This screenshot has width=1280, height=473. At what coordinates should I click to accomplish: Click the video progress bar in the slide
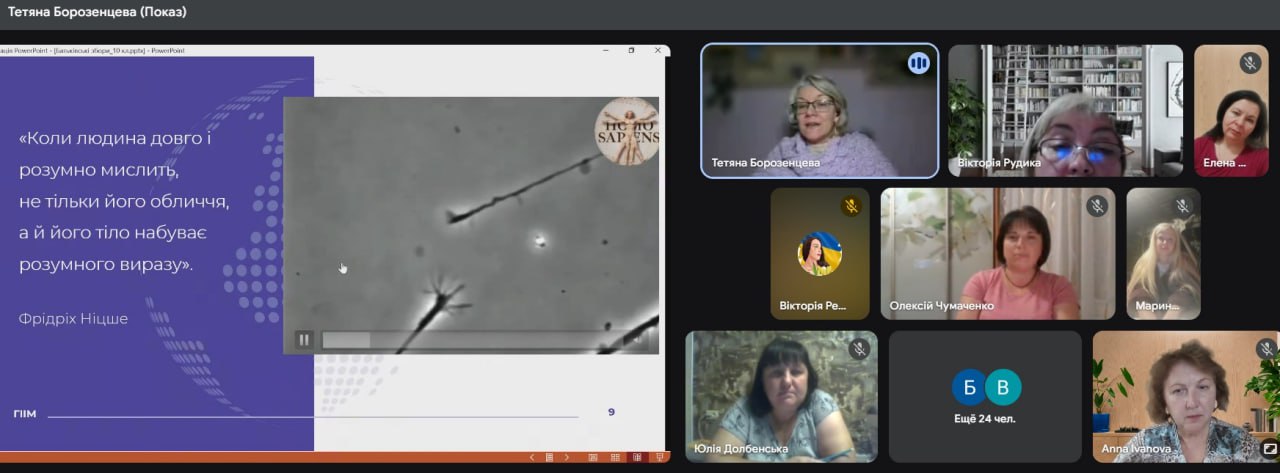point(470,340)
